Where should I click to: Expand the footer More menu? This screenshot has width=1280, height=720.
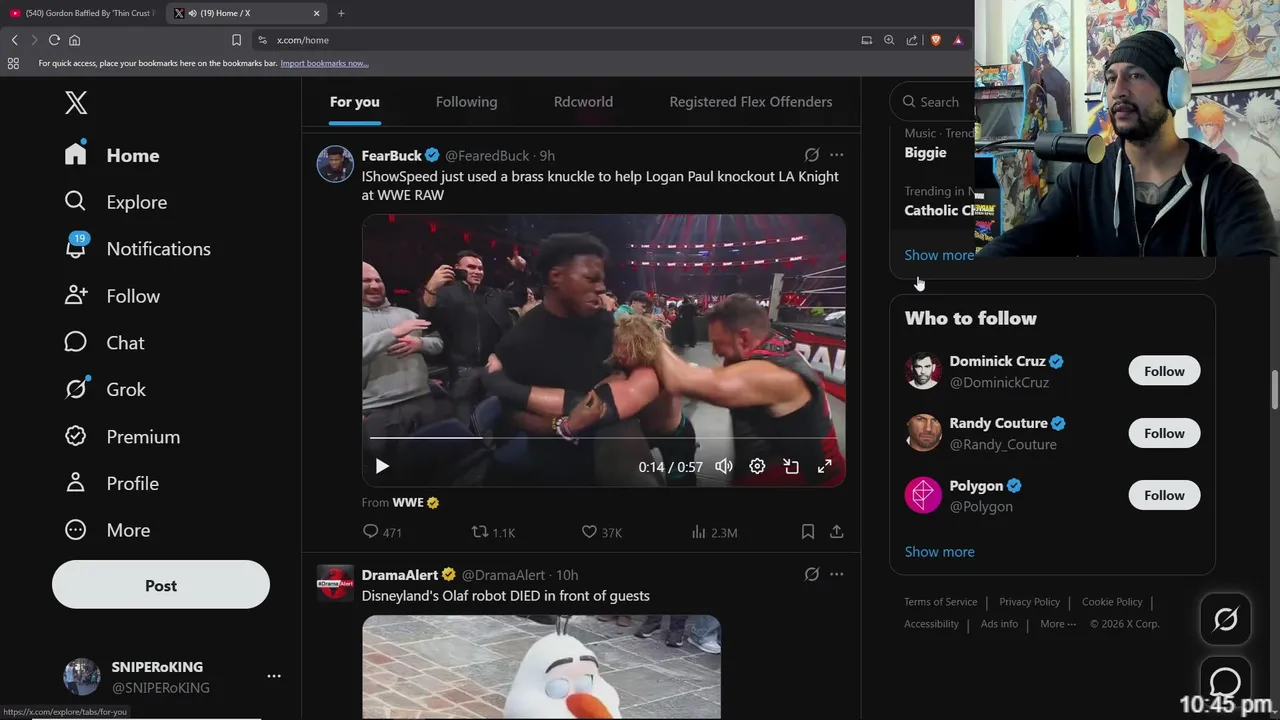click(1058, 624)
